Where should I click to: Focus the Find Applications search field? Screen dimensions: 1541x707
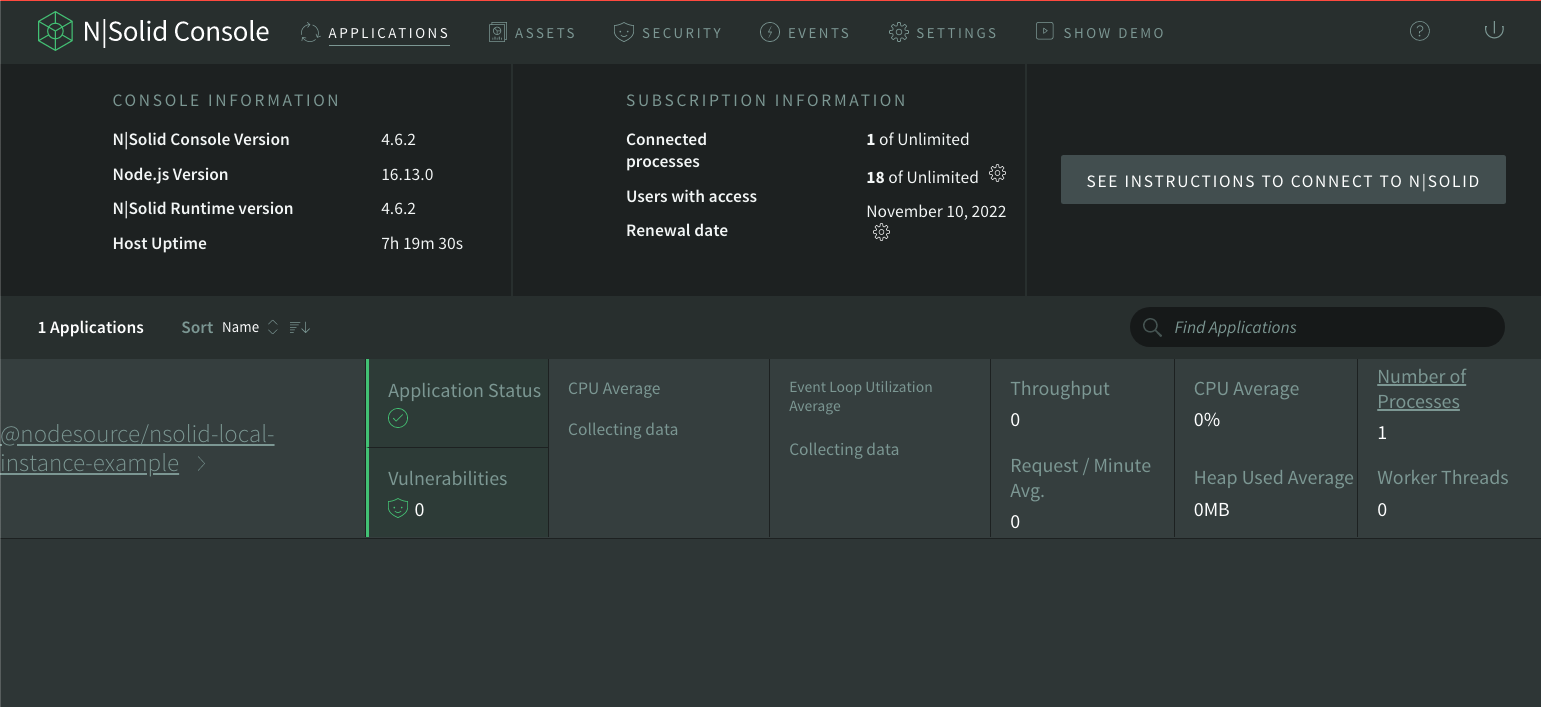coord(1317,327)
